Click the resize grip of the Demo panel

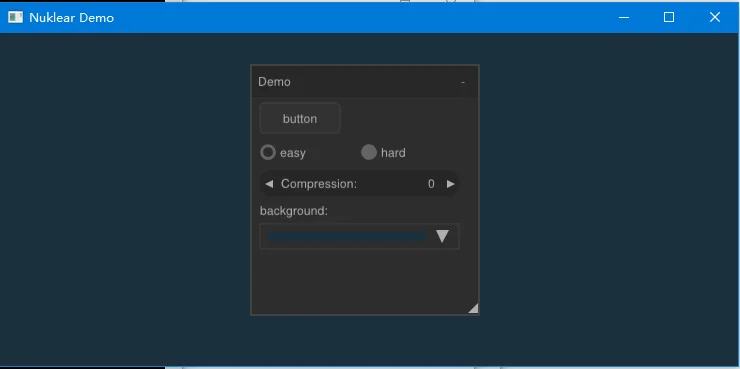(473, 308)
